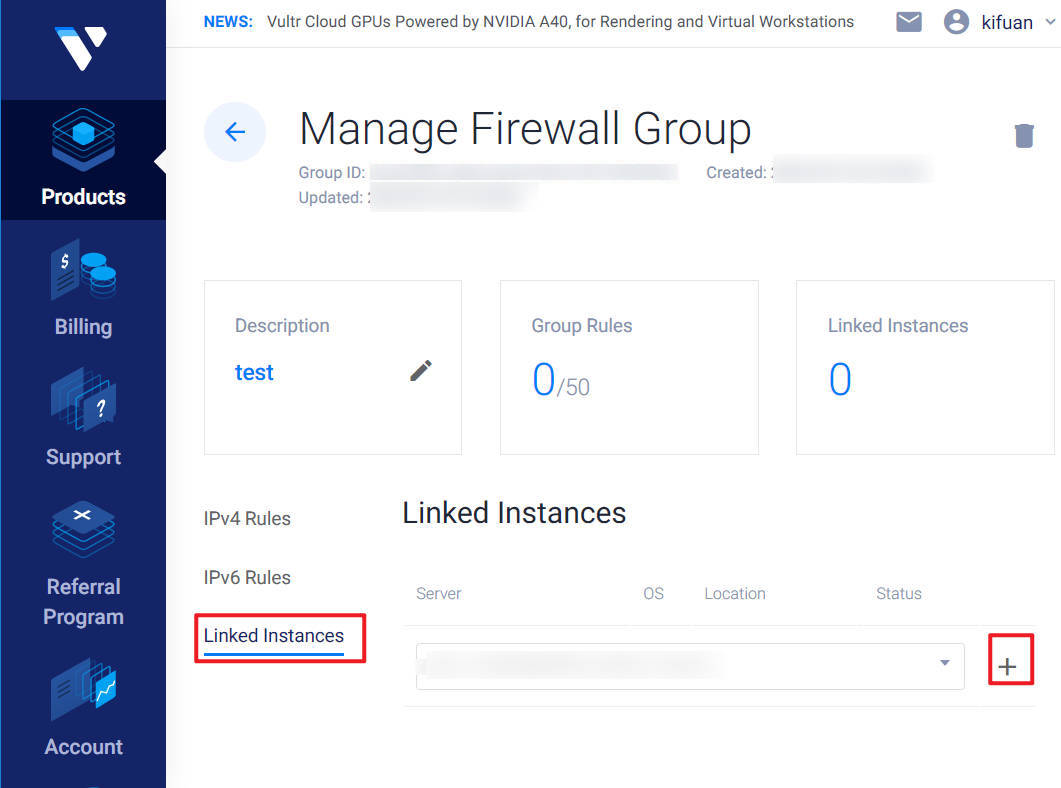Viewport: 1061px width, 788px height.
Task: Expand the instance picker arrow
Action: point(942,663)
